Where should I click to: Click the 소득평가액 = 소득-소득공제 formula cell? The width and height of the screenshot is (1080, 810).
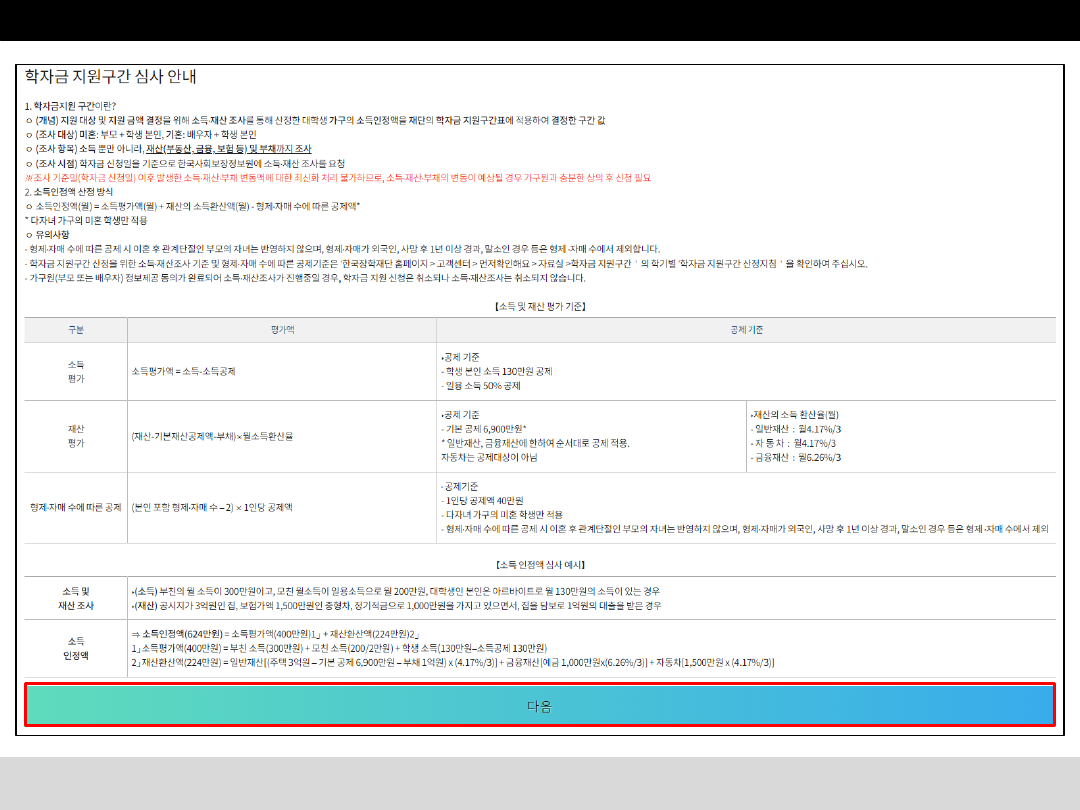pos(184,371)
